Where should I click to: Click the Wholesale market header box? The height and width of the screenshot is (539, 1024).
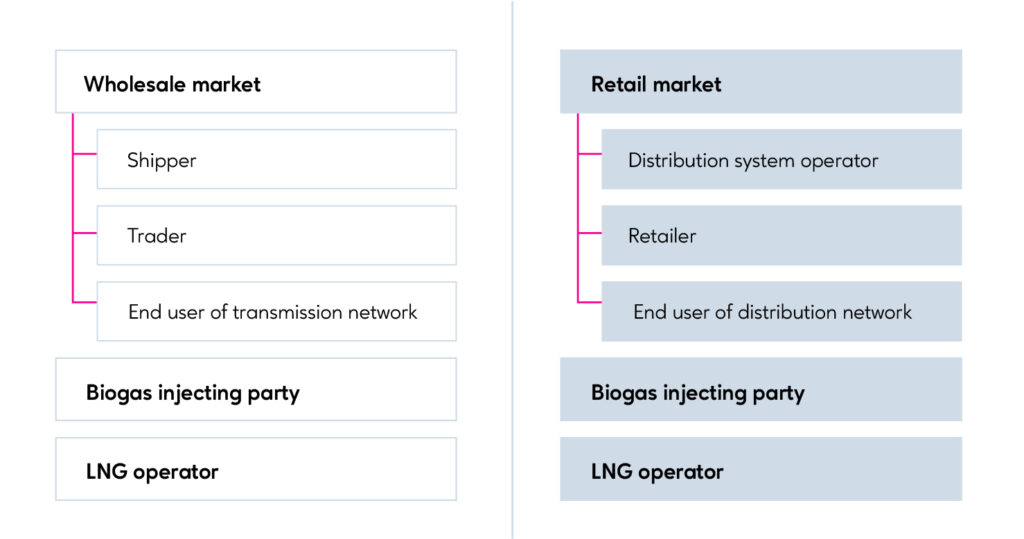point(255,82)
